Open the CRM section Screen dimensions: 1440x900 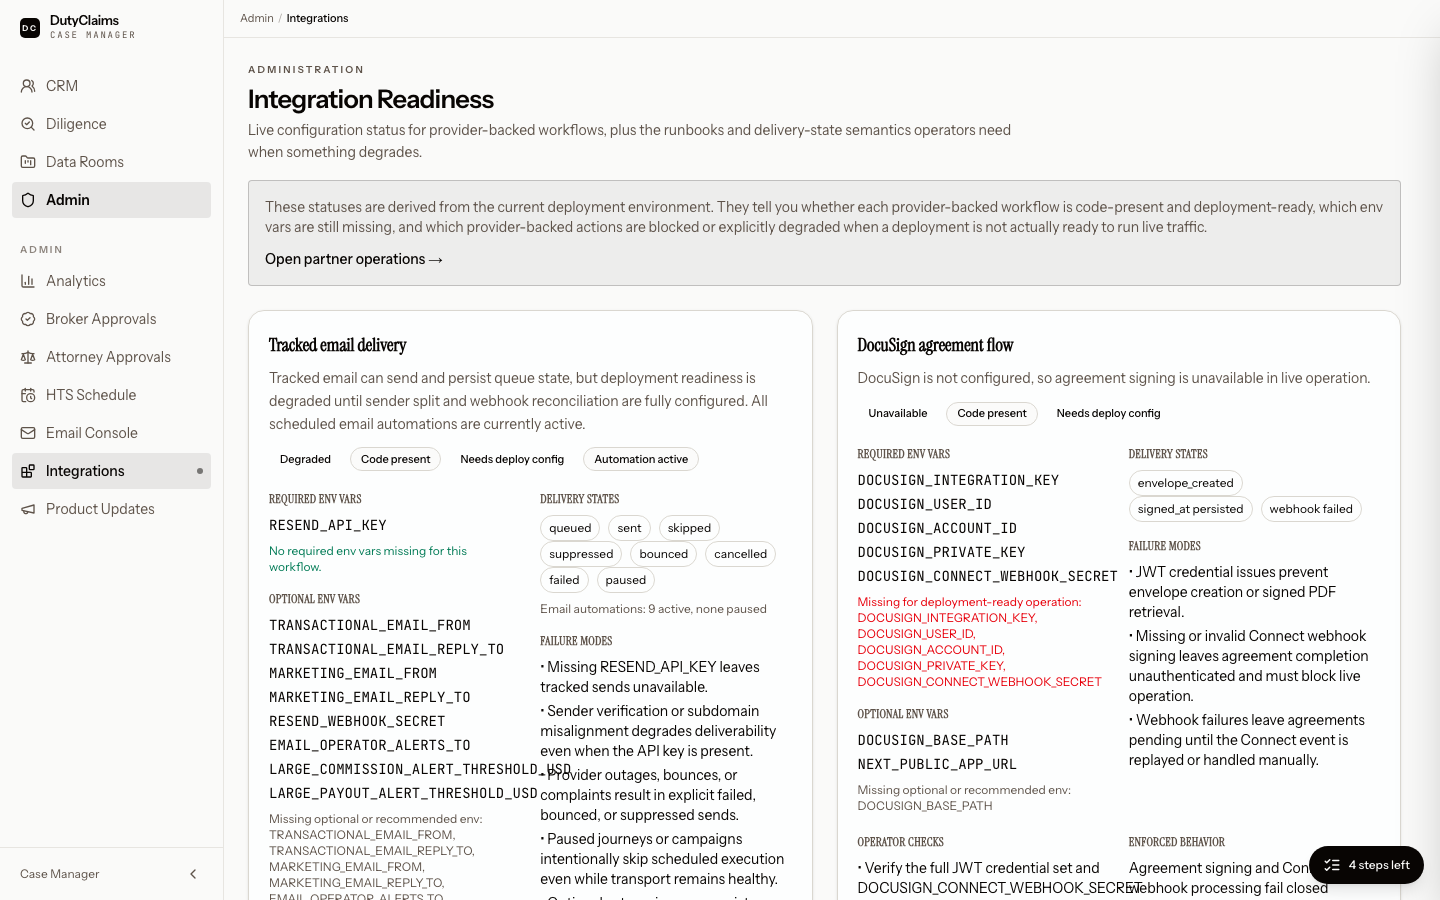(x=111, y=86)
